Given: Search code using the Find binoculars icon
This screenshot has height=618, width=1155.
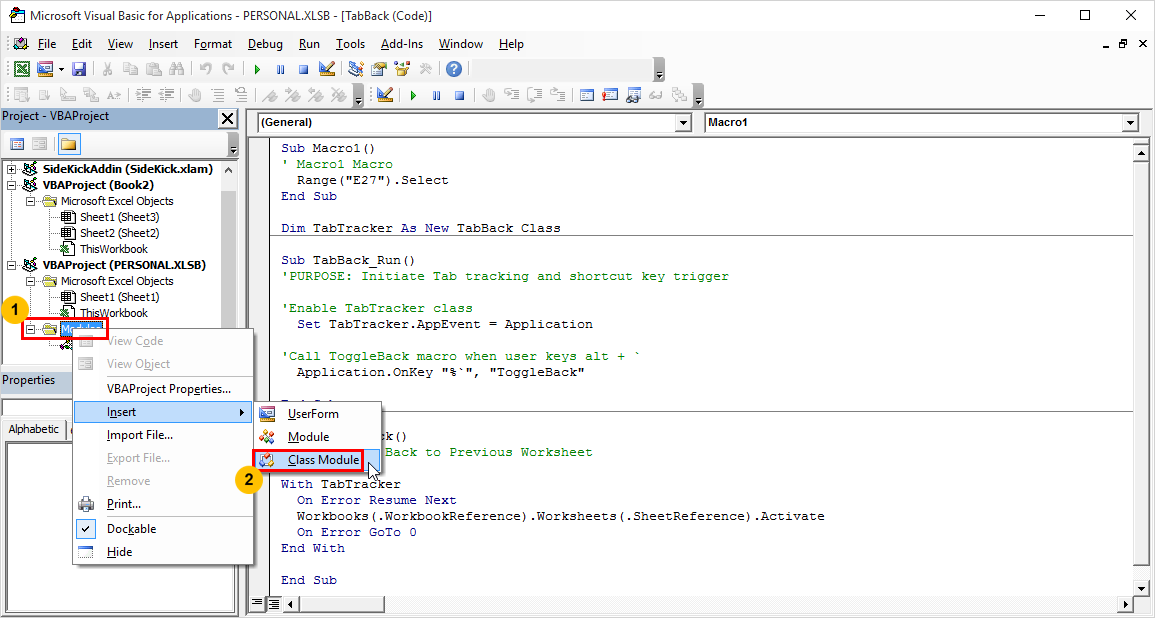Looking at the screenshot, I should coord(178,68).
